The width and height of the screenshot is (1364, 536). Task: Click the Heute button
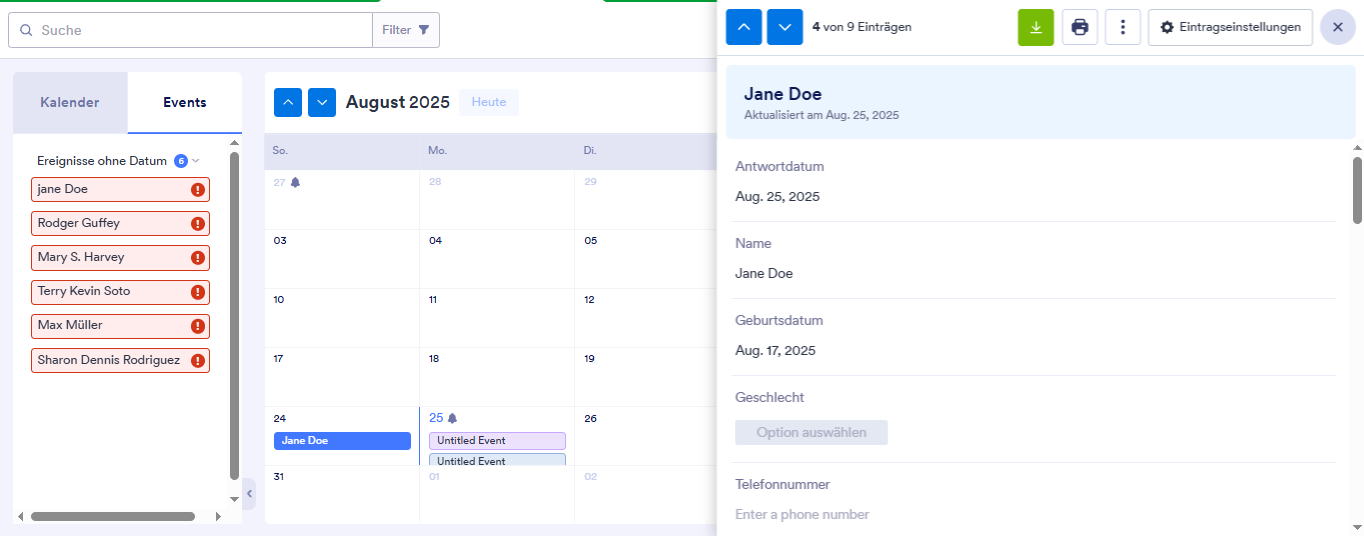489,102
